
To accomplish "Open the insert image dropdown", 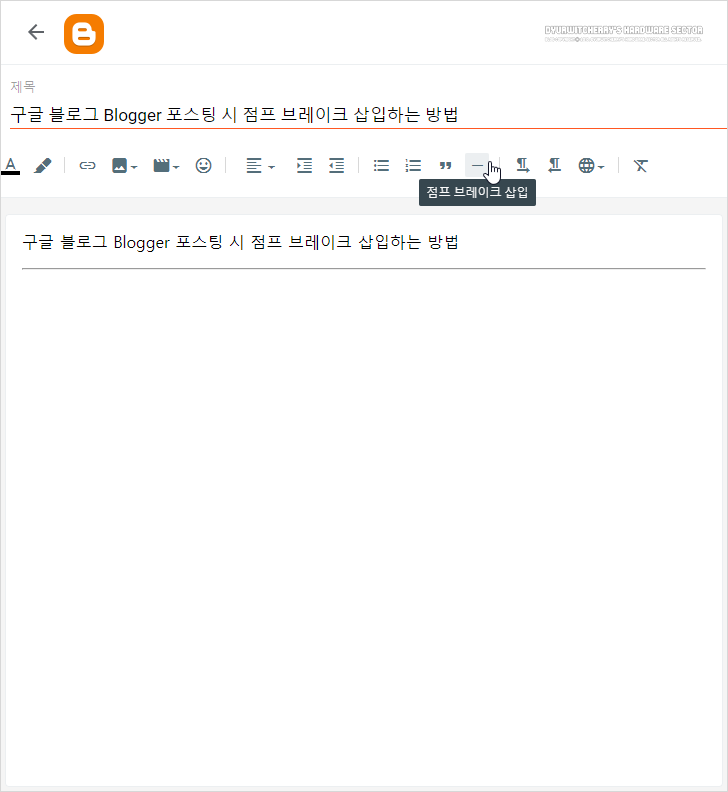I will pyautogui.click(x=125, y=166).
